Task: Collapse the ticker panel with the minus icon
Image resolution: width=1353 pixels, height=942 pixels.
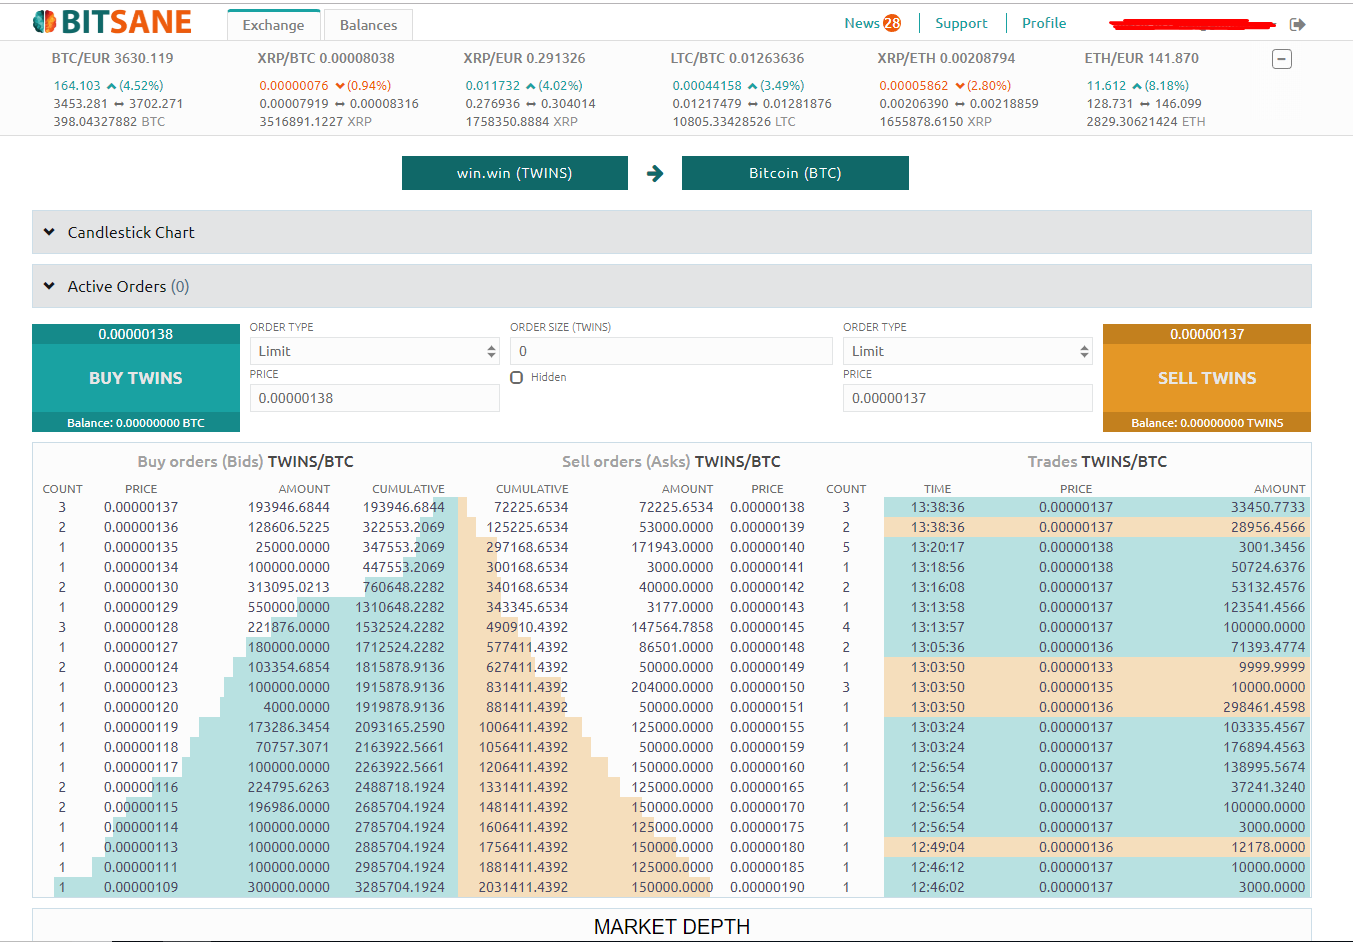Action: click(x=1281, y=59)
